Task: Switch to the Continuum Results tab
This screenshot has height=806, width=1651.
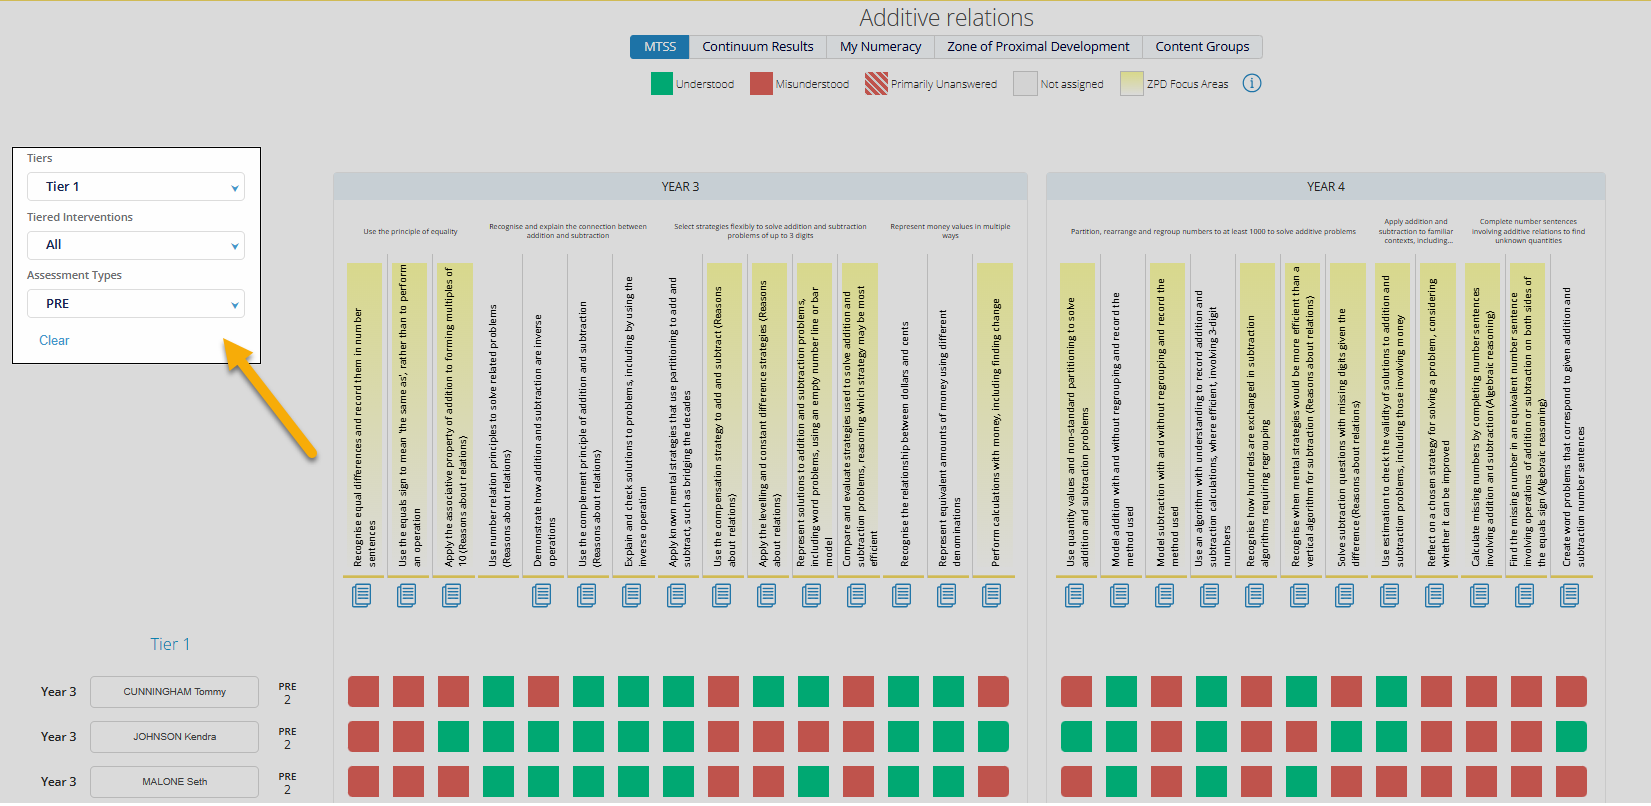Action: point(758,47)
